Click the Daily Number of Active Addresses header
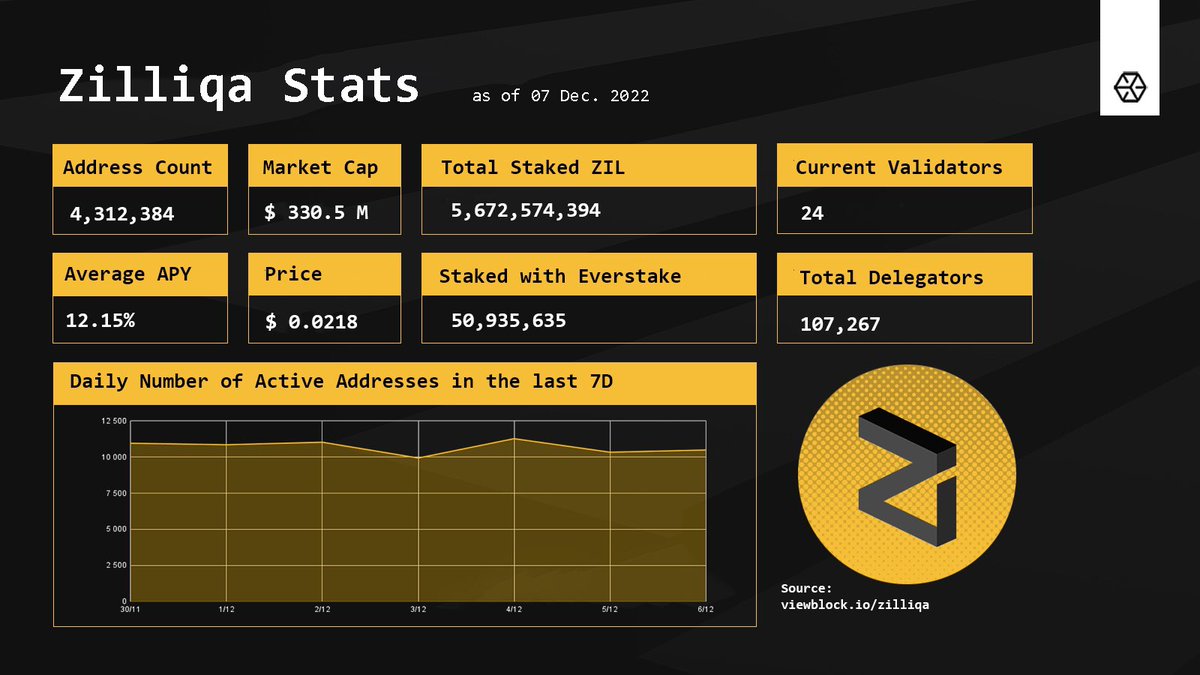The height and width of the screenshot is (675, 1200). (404, 382)
